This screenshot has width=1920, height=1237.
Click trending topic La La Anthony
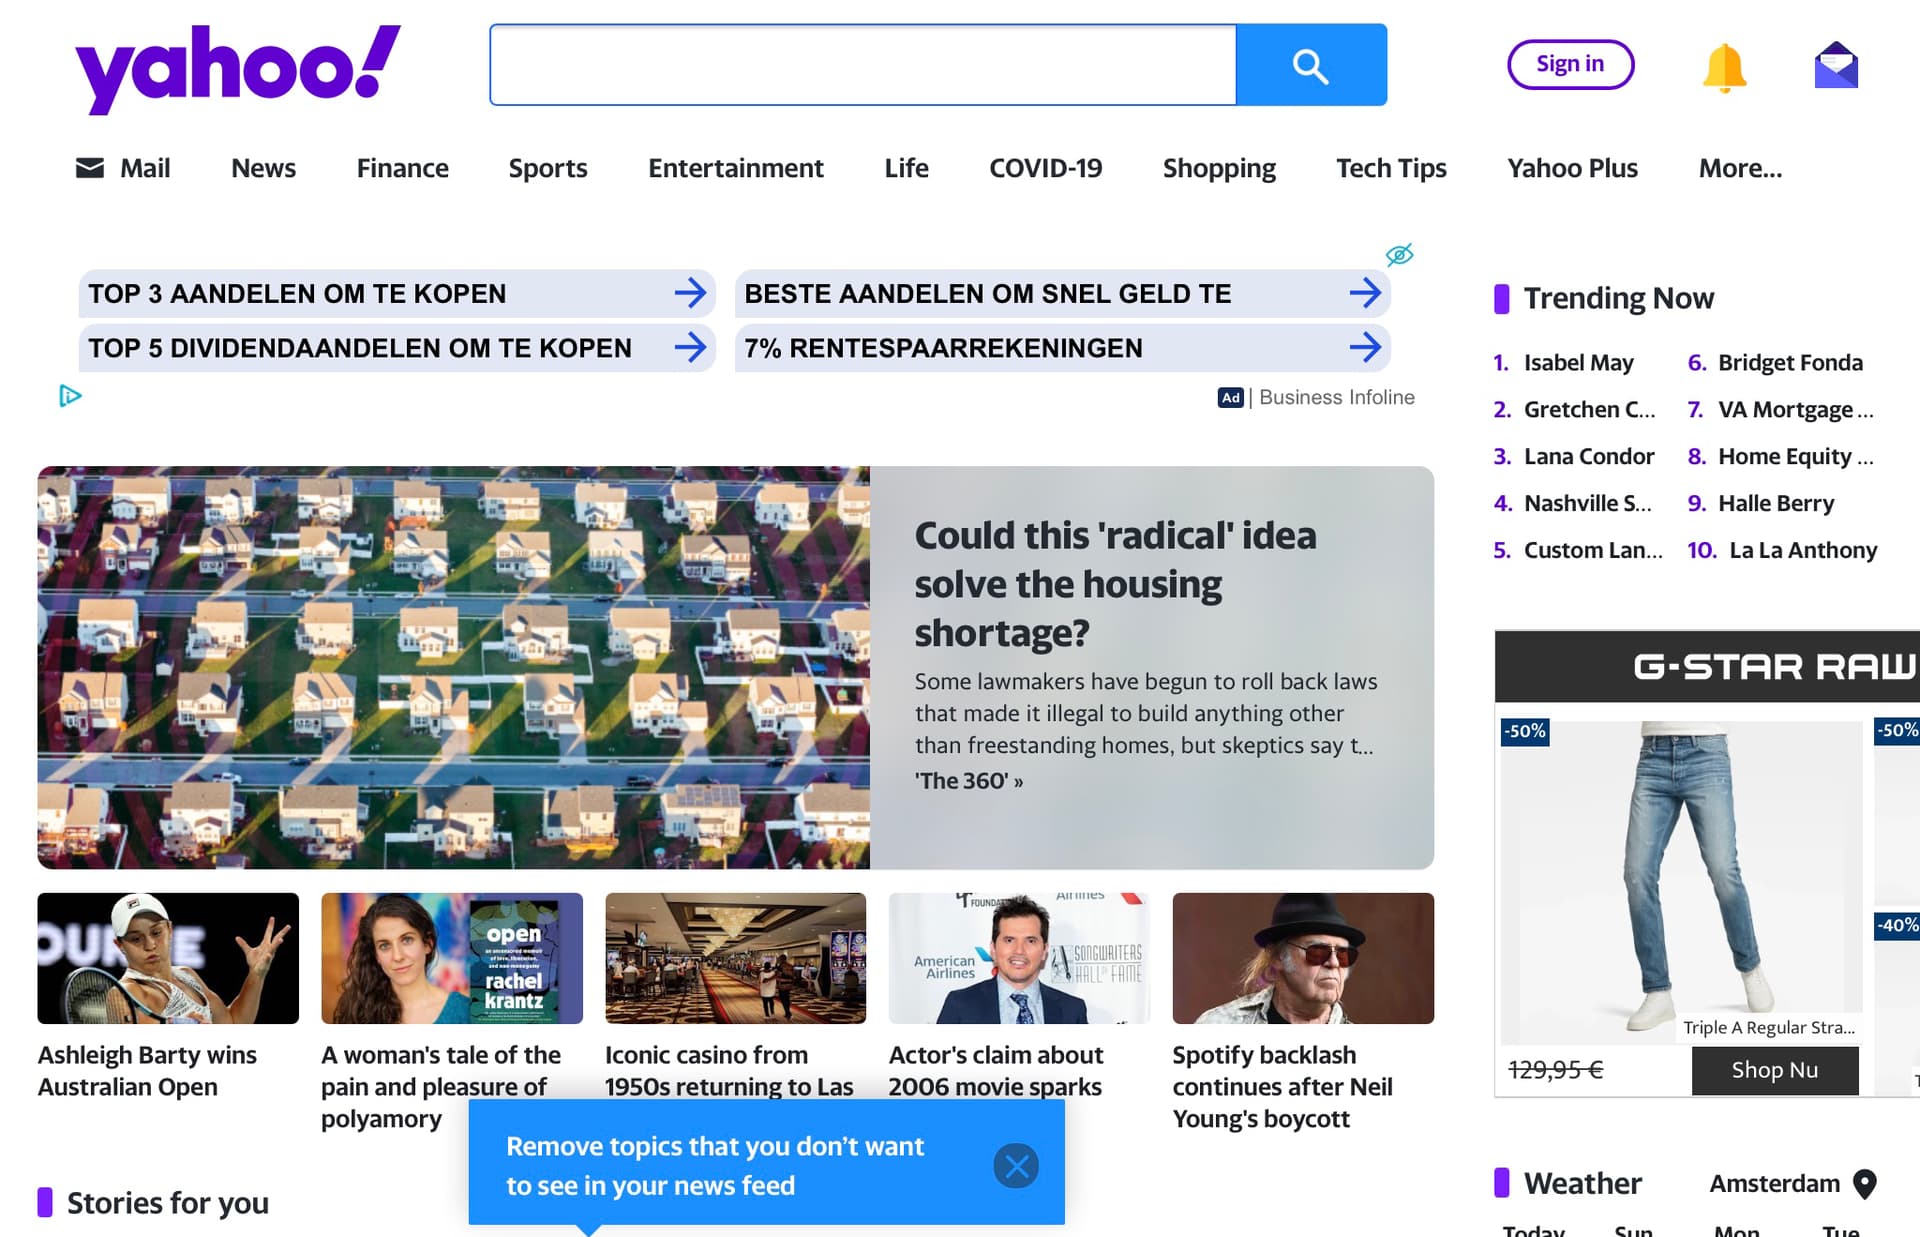[1803, 551]
